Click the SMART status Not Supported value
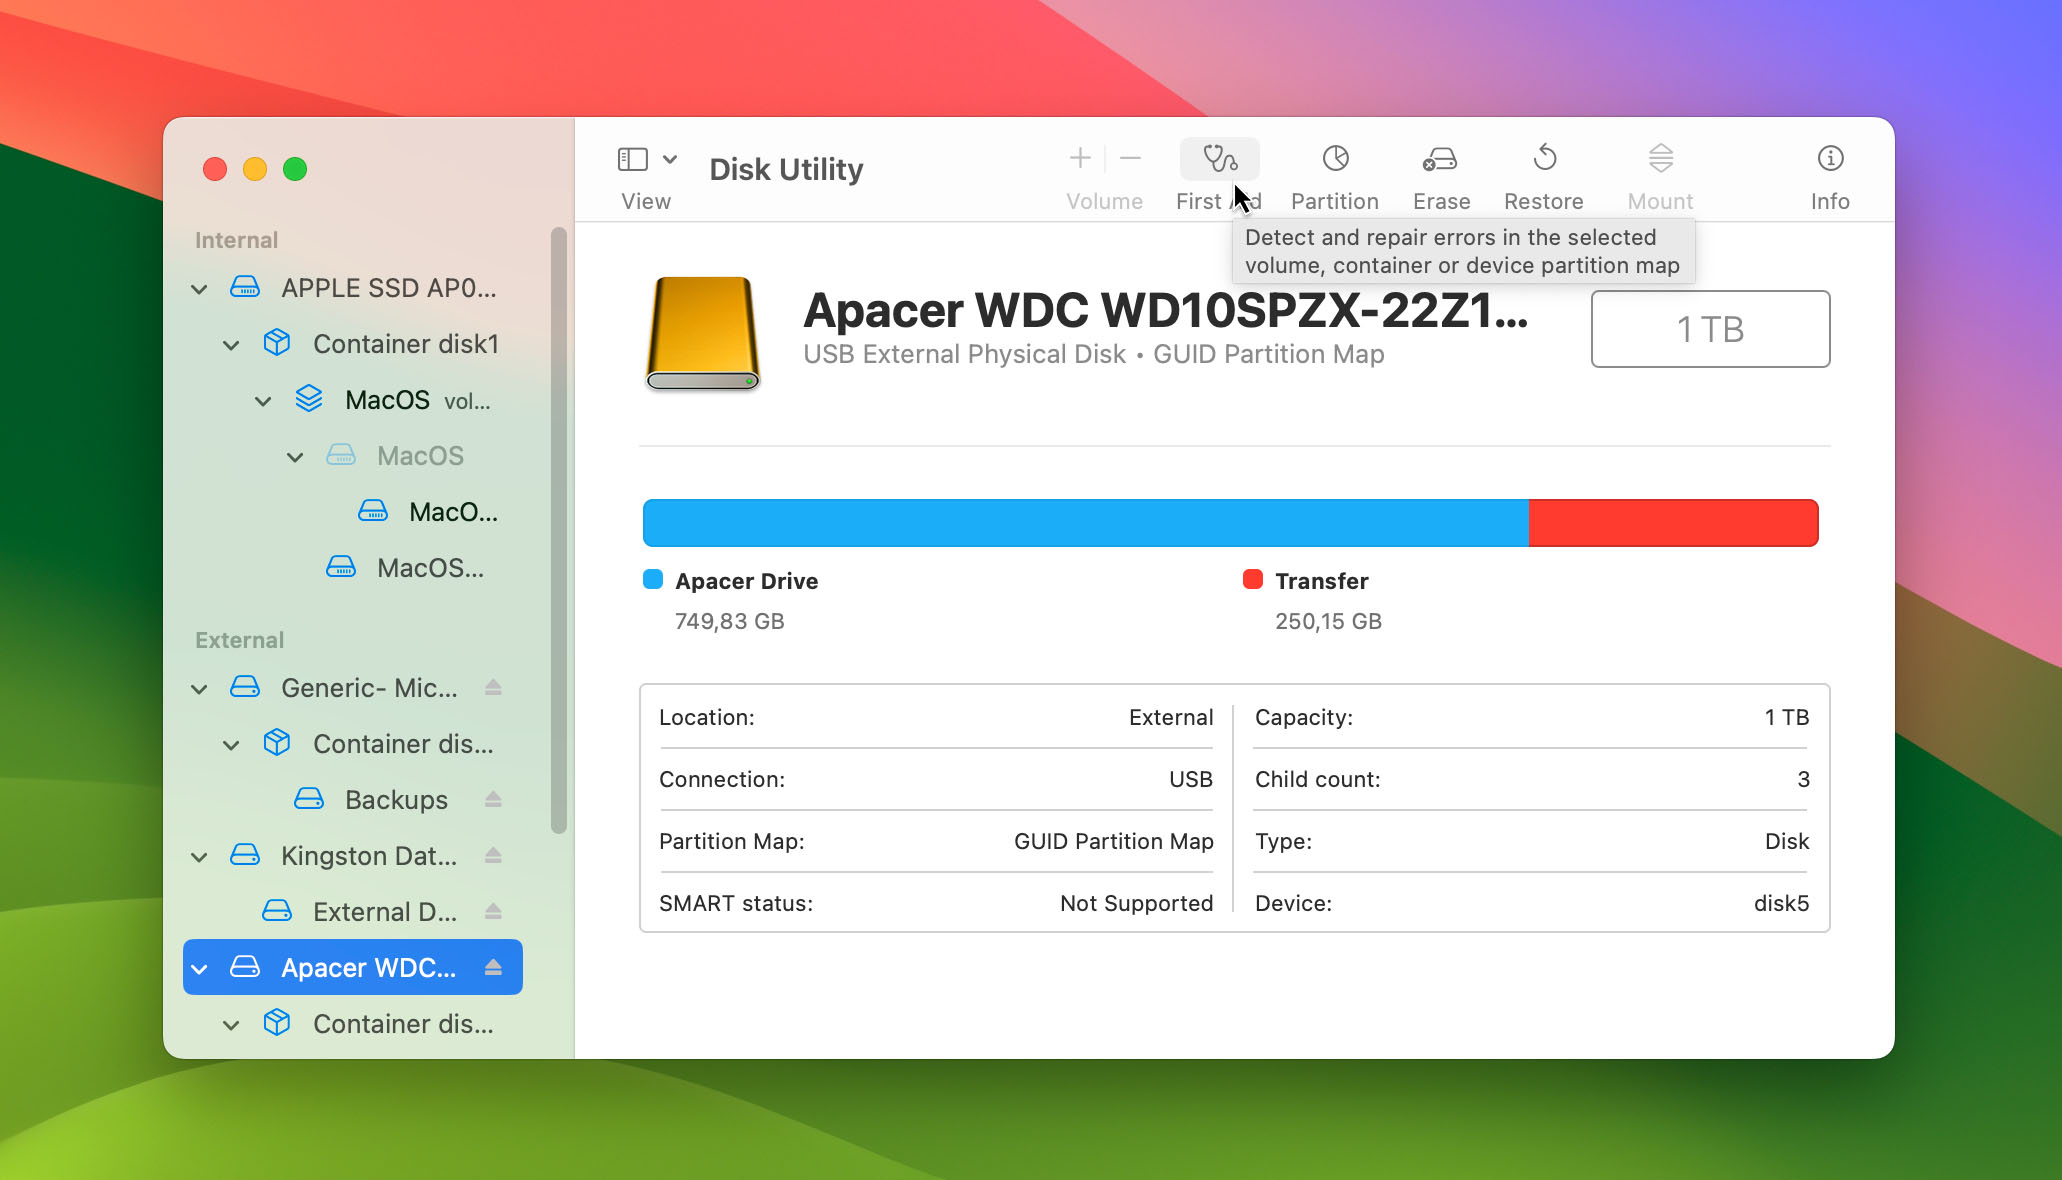Screen dimensions: 2062x1180 [1137, 903]
